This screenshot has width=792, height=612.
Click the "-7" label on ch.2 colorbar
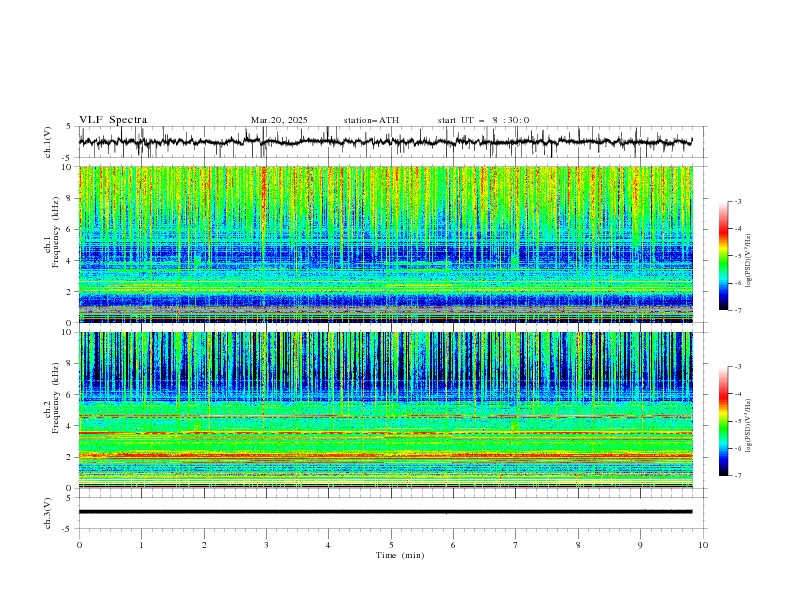(x=737, y=476)
